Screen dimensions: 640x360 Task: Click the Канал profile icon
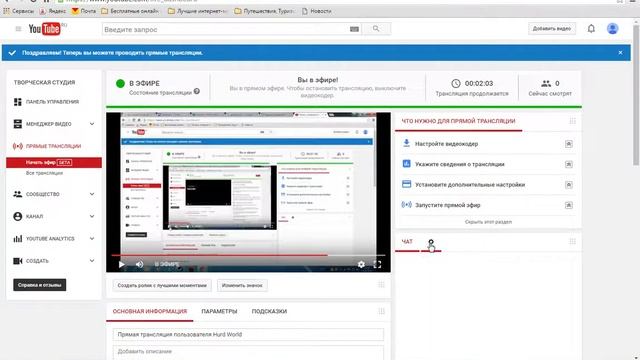(x=18, y=216)
